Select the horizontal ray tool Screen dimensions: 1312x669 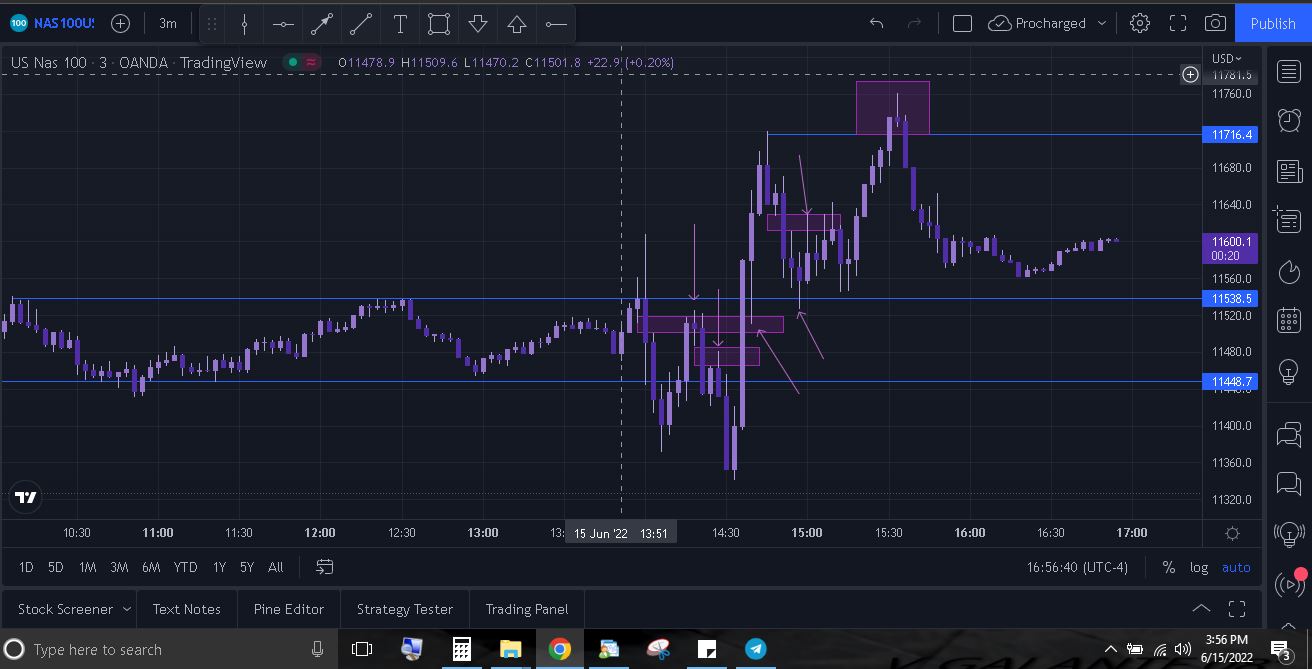tap(556, 23)
